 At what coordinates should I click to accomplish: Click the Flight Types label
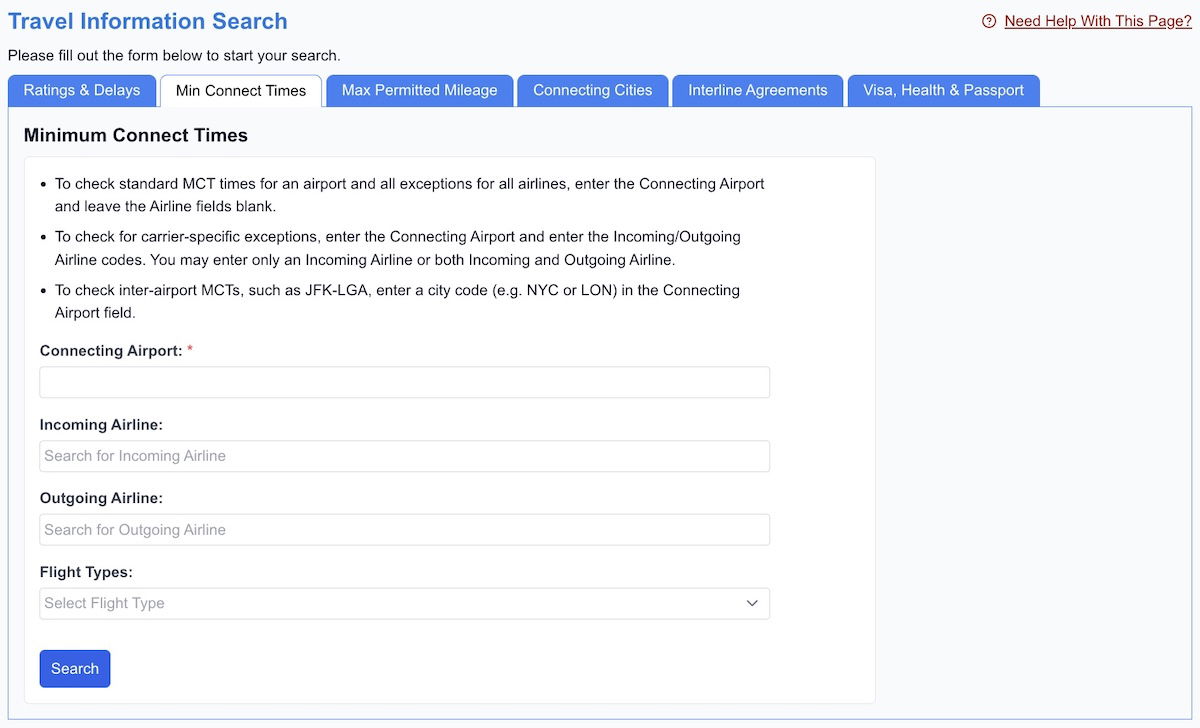tap(86, 572)
